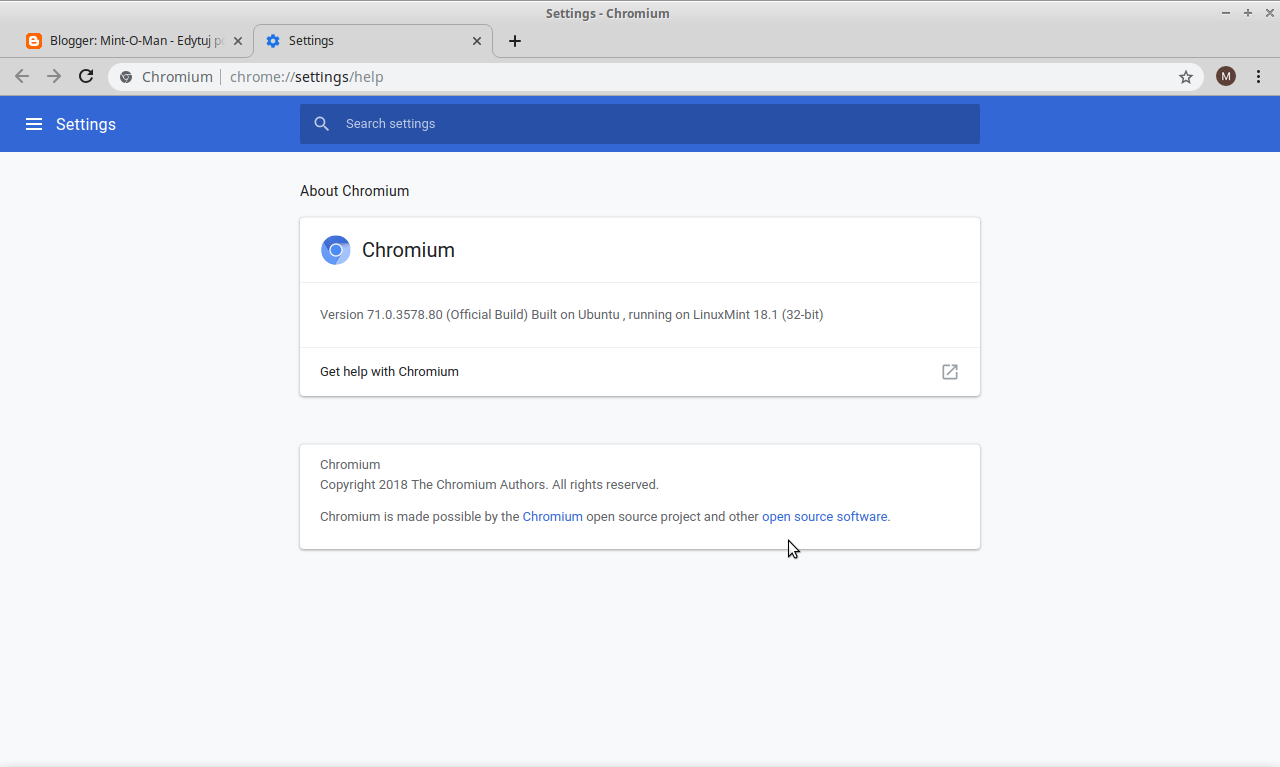The width and height of the screenshot is (1280, 767).
Task: Click the Chromium logo in About card
Action: tap(335, 250)
